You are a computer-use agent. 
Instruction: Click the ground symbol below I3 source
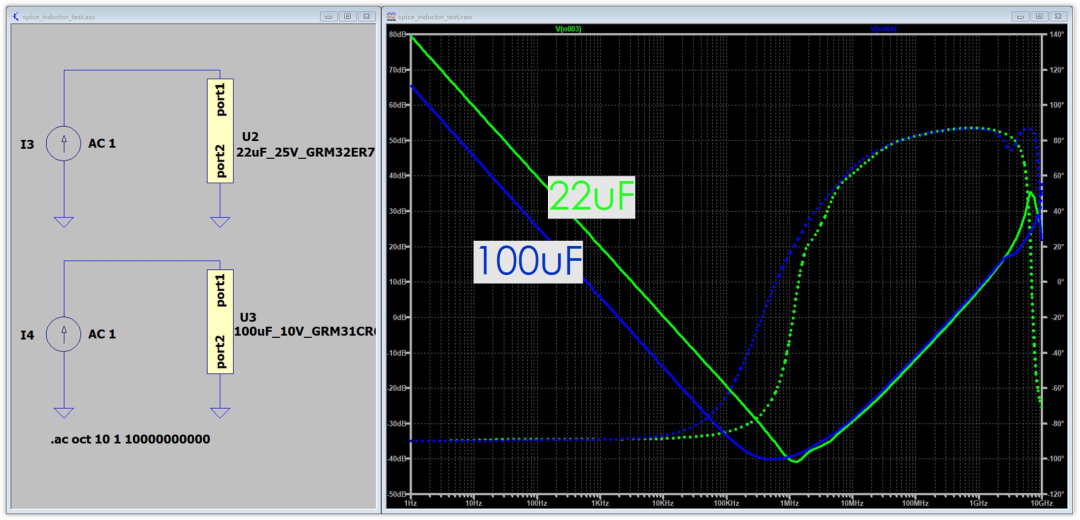(x=63, y=222)
